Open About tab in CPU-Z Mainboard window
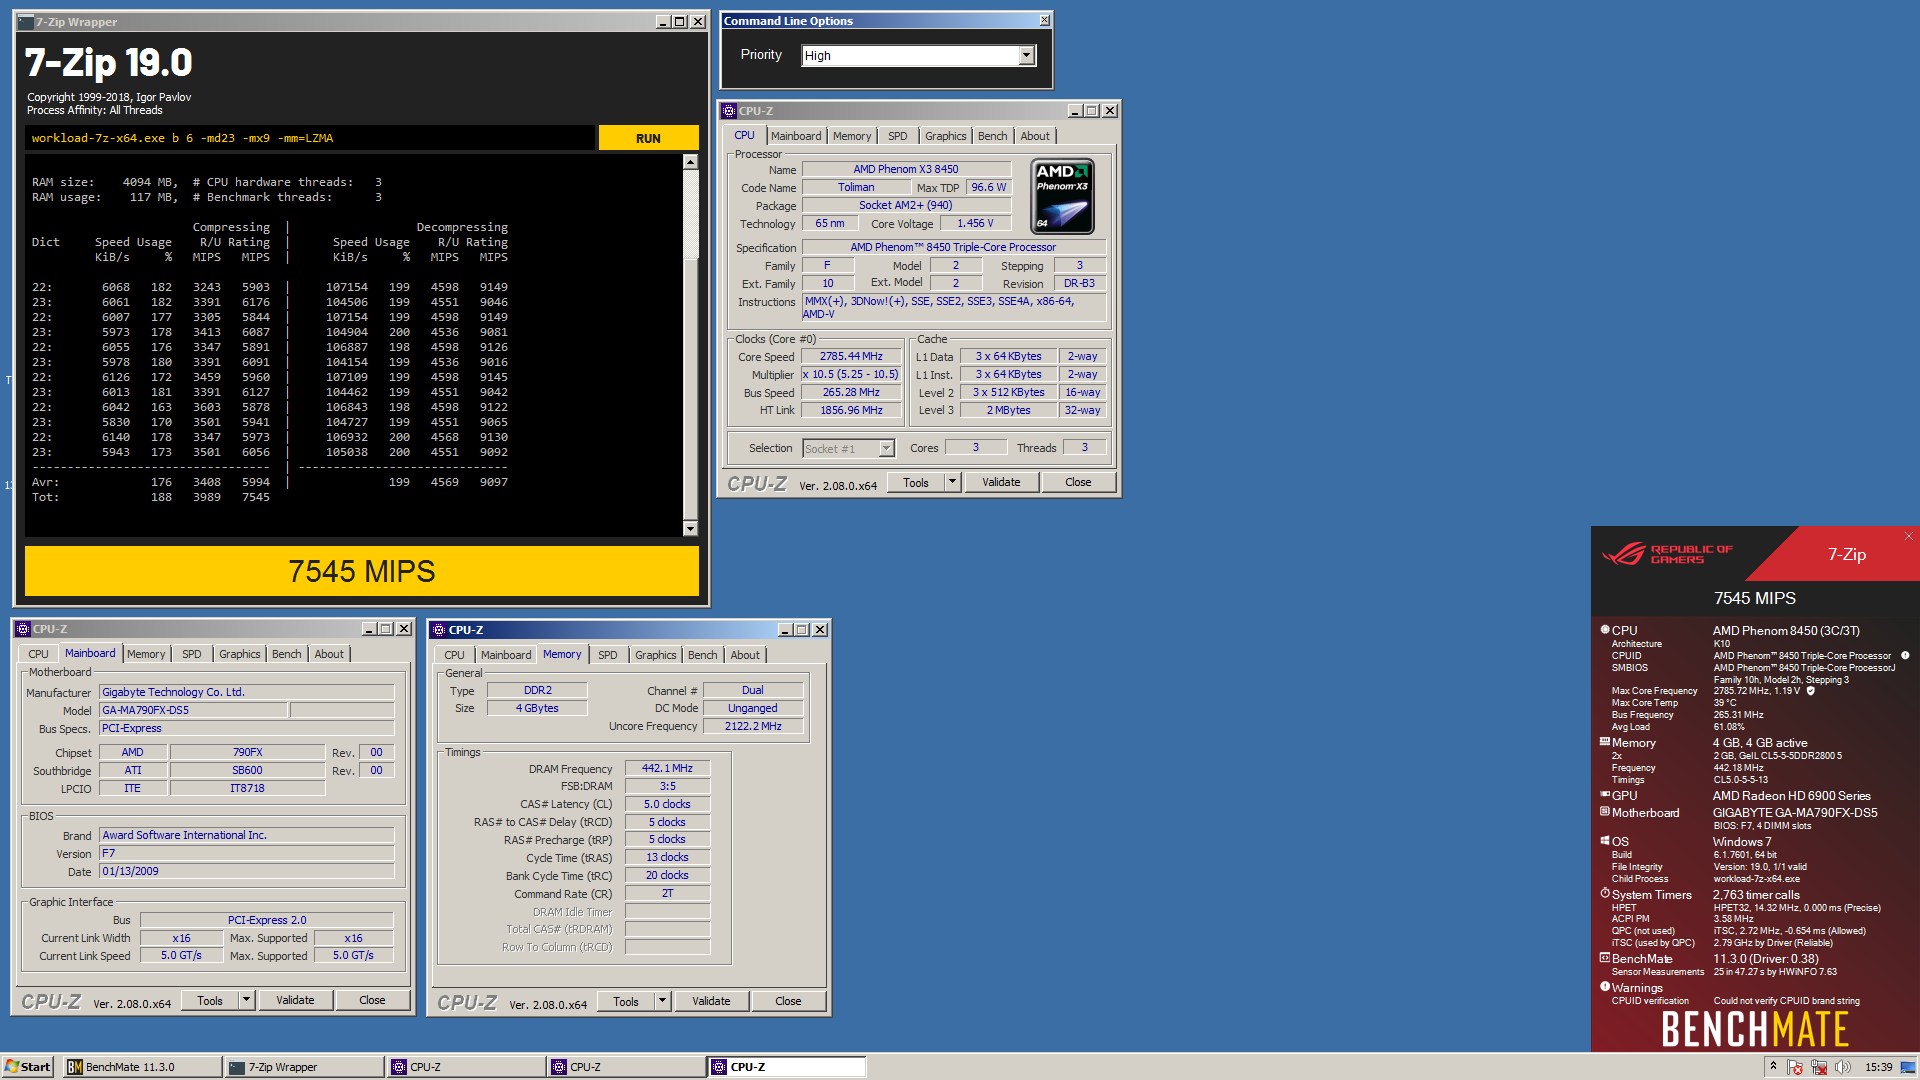The width and height of the screenshot is (1920, 1080). (329, 654)
